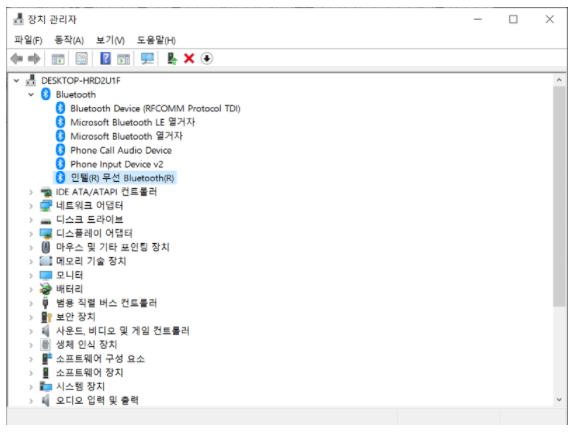Click the 보안 장치 key icon

click(x=46, y=317)
